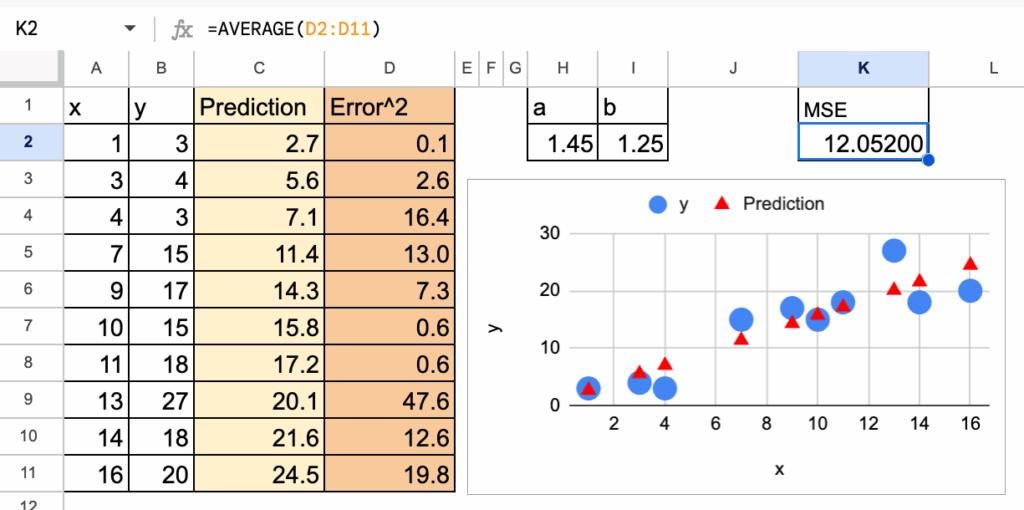Select row 2 header

tap(30, 142)
